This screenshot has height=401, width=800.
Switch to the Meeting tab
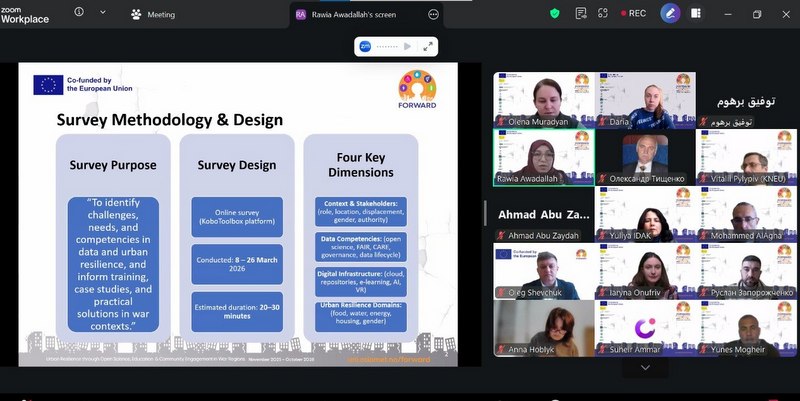153,15
